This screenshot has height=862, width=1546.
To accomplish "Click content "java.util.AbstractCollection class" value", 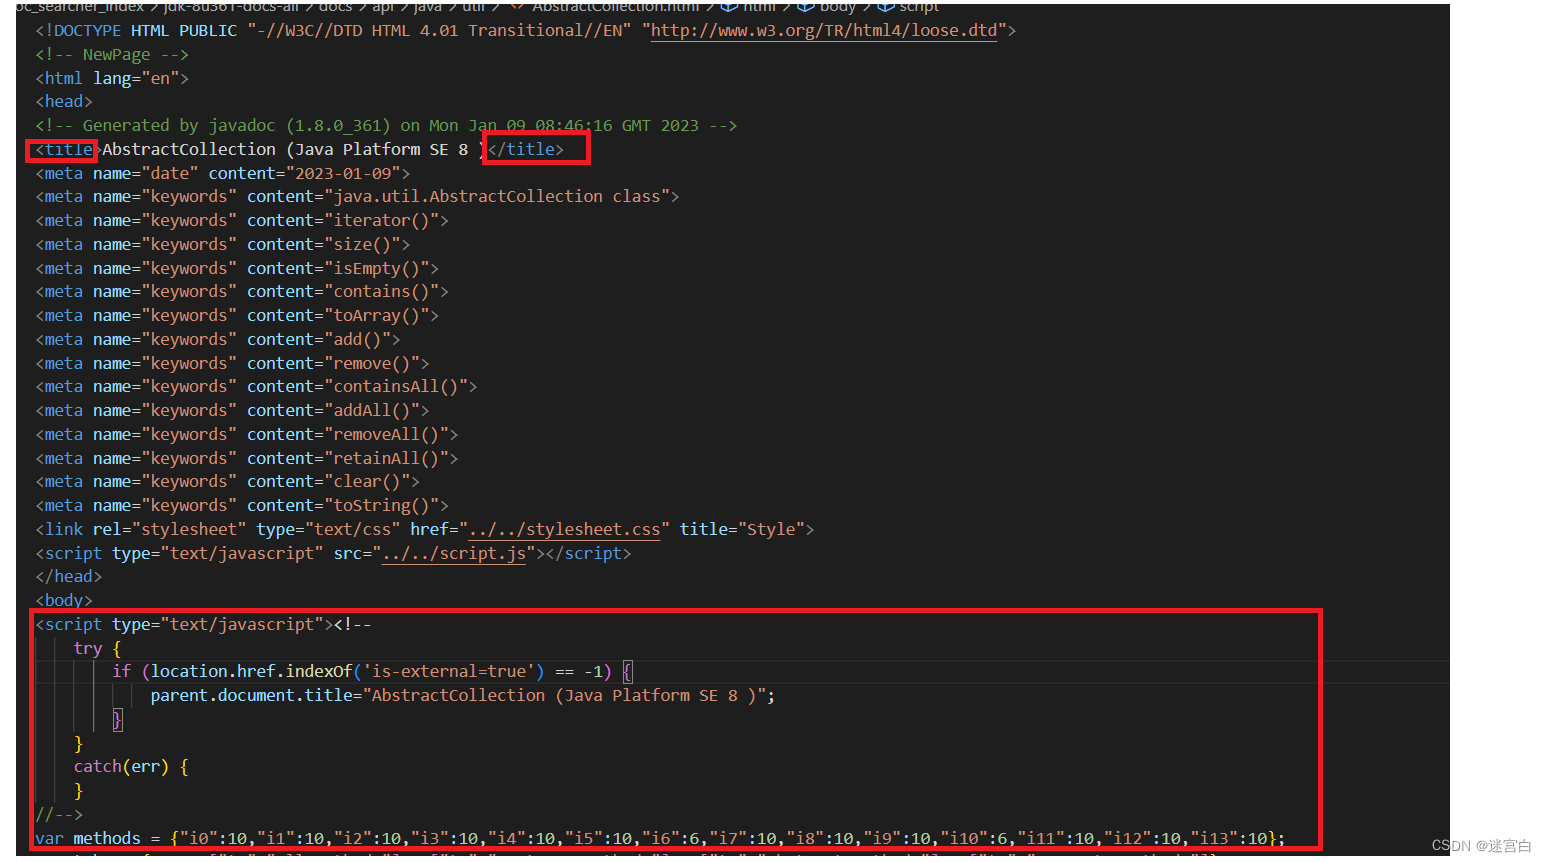I will (x=497, y=196).
